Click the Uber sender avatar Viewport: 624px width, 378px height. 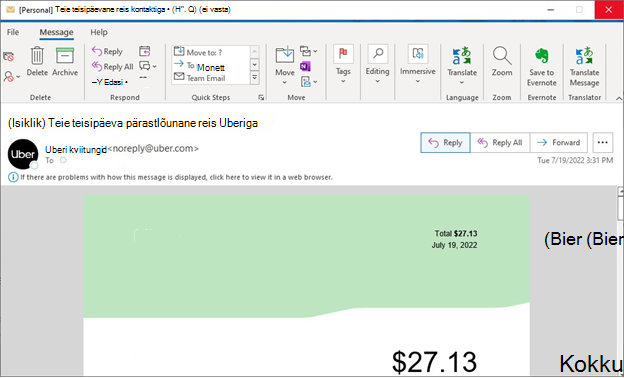coord(23,154)
